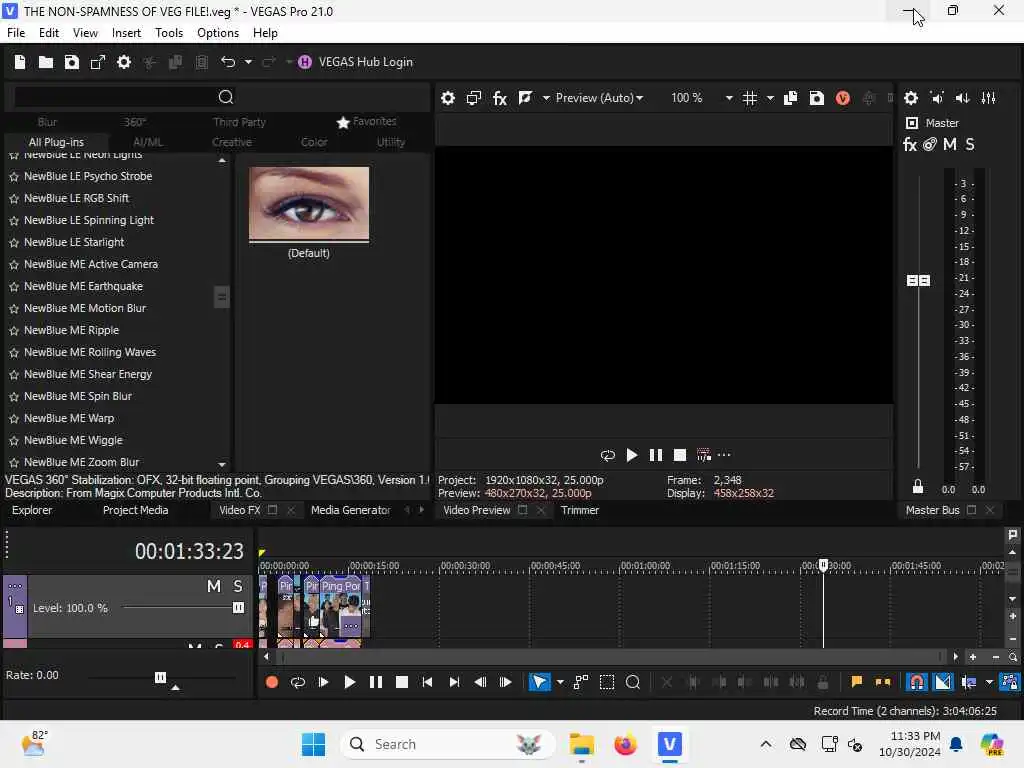Image resolution: width=1024 pixels, height=768 pixels.
Task: Switch to the Explorer tab
Action: [x=32, y=510]
